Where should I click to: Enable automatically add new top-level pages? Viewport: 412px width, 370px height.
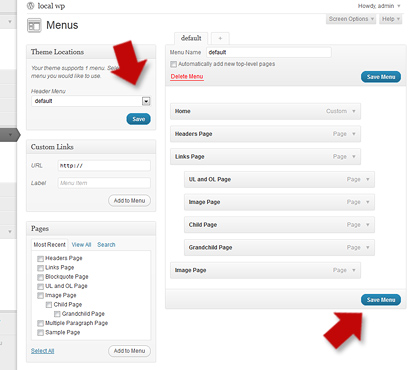click(x=173, y=64)
